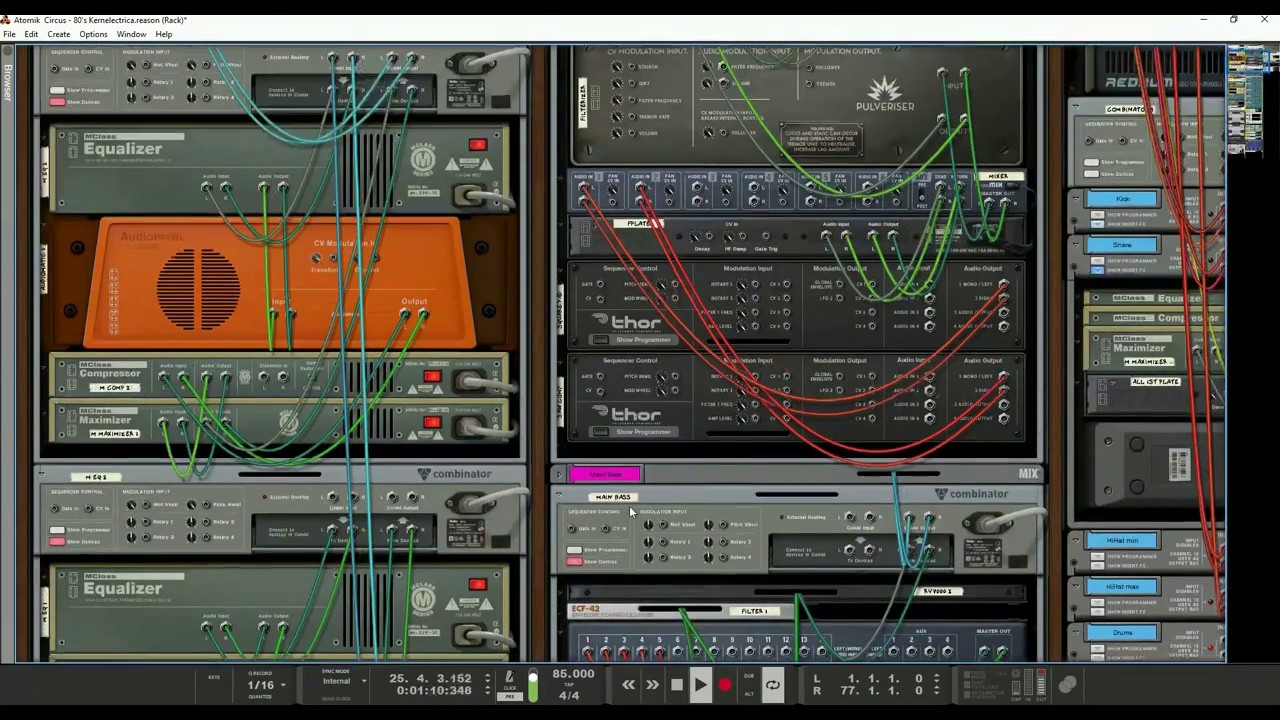The height and width of the screenshot is (720, 1280).
Task: Enable the Pre-count button
Action: (510, 696)
